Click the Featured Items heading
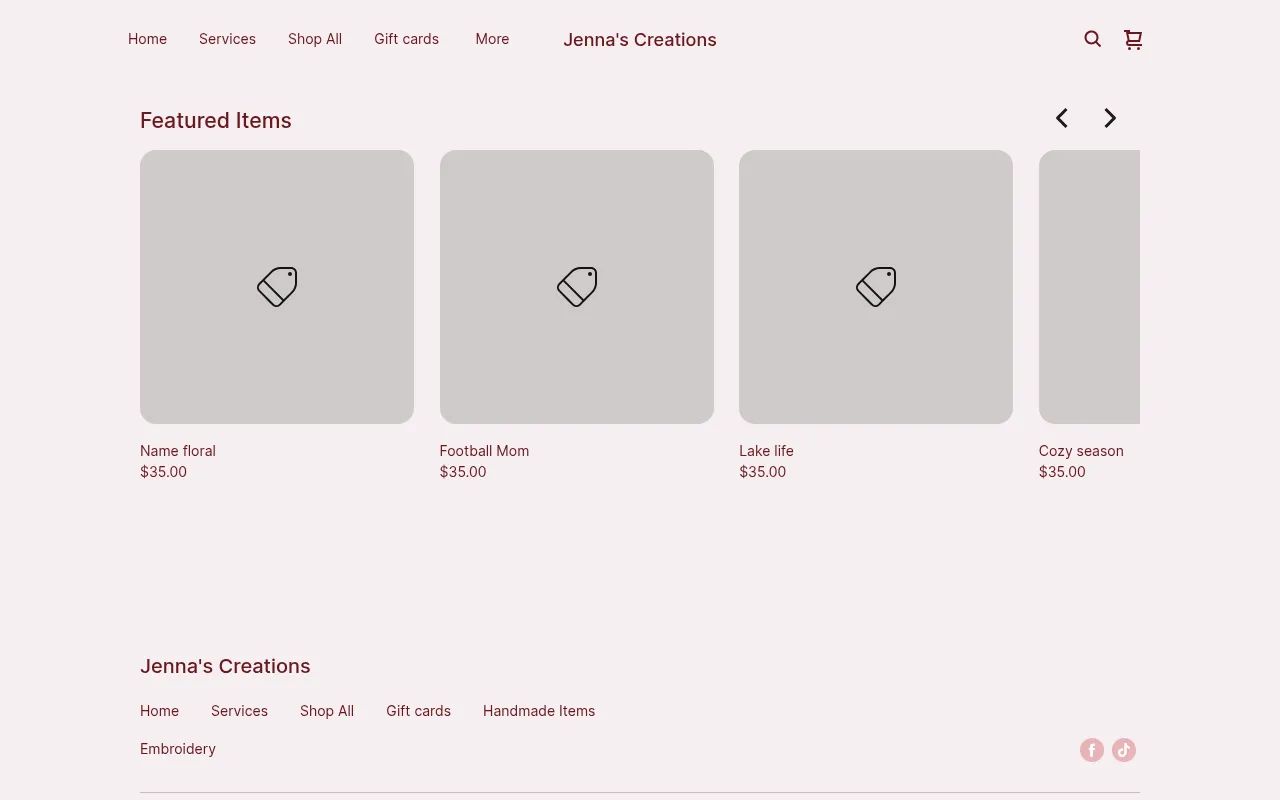 216,120
